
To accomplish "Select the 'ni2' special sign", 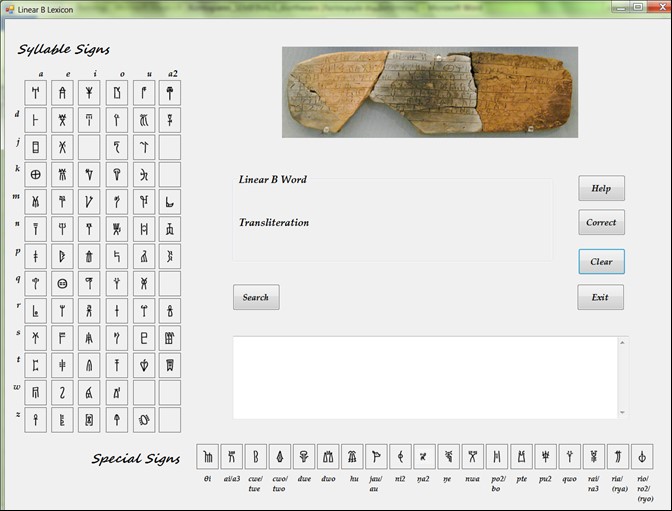I will click(401, 457).
